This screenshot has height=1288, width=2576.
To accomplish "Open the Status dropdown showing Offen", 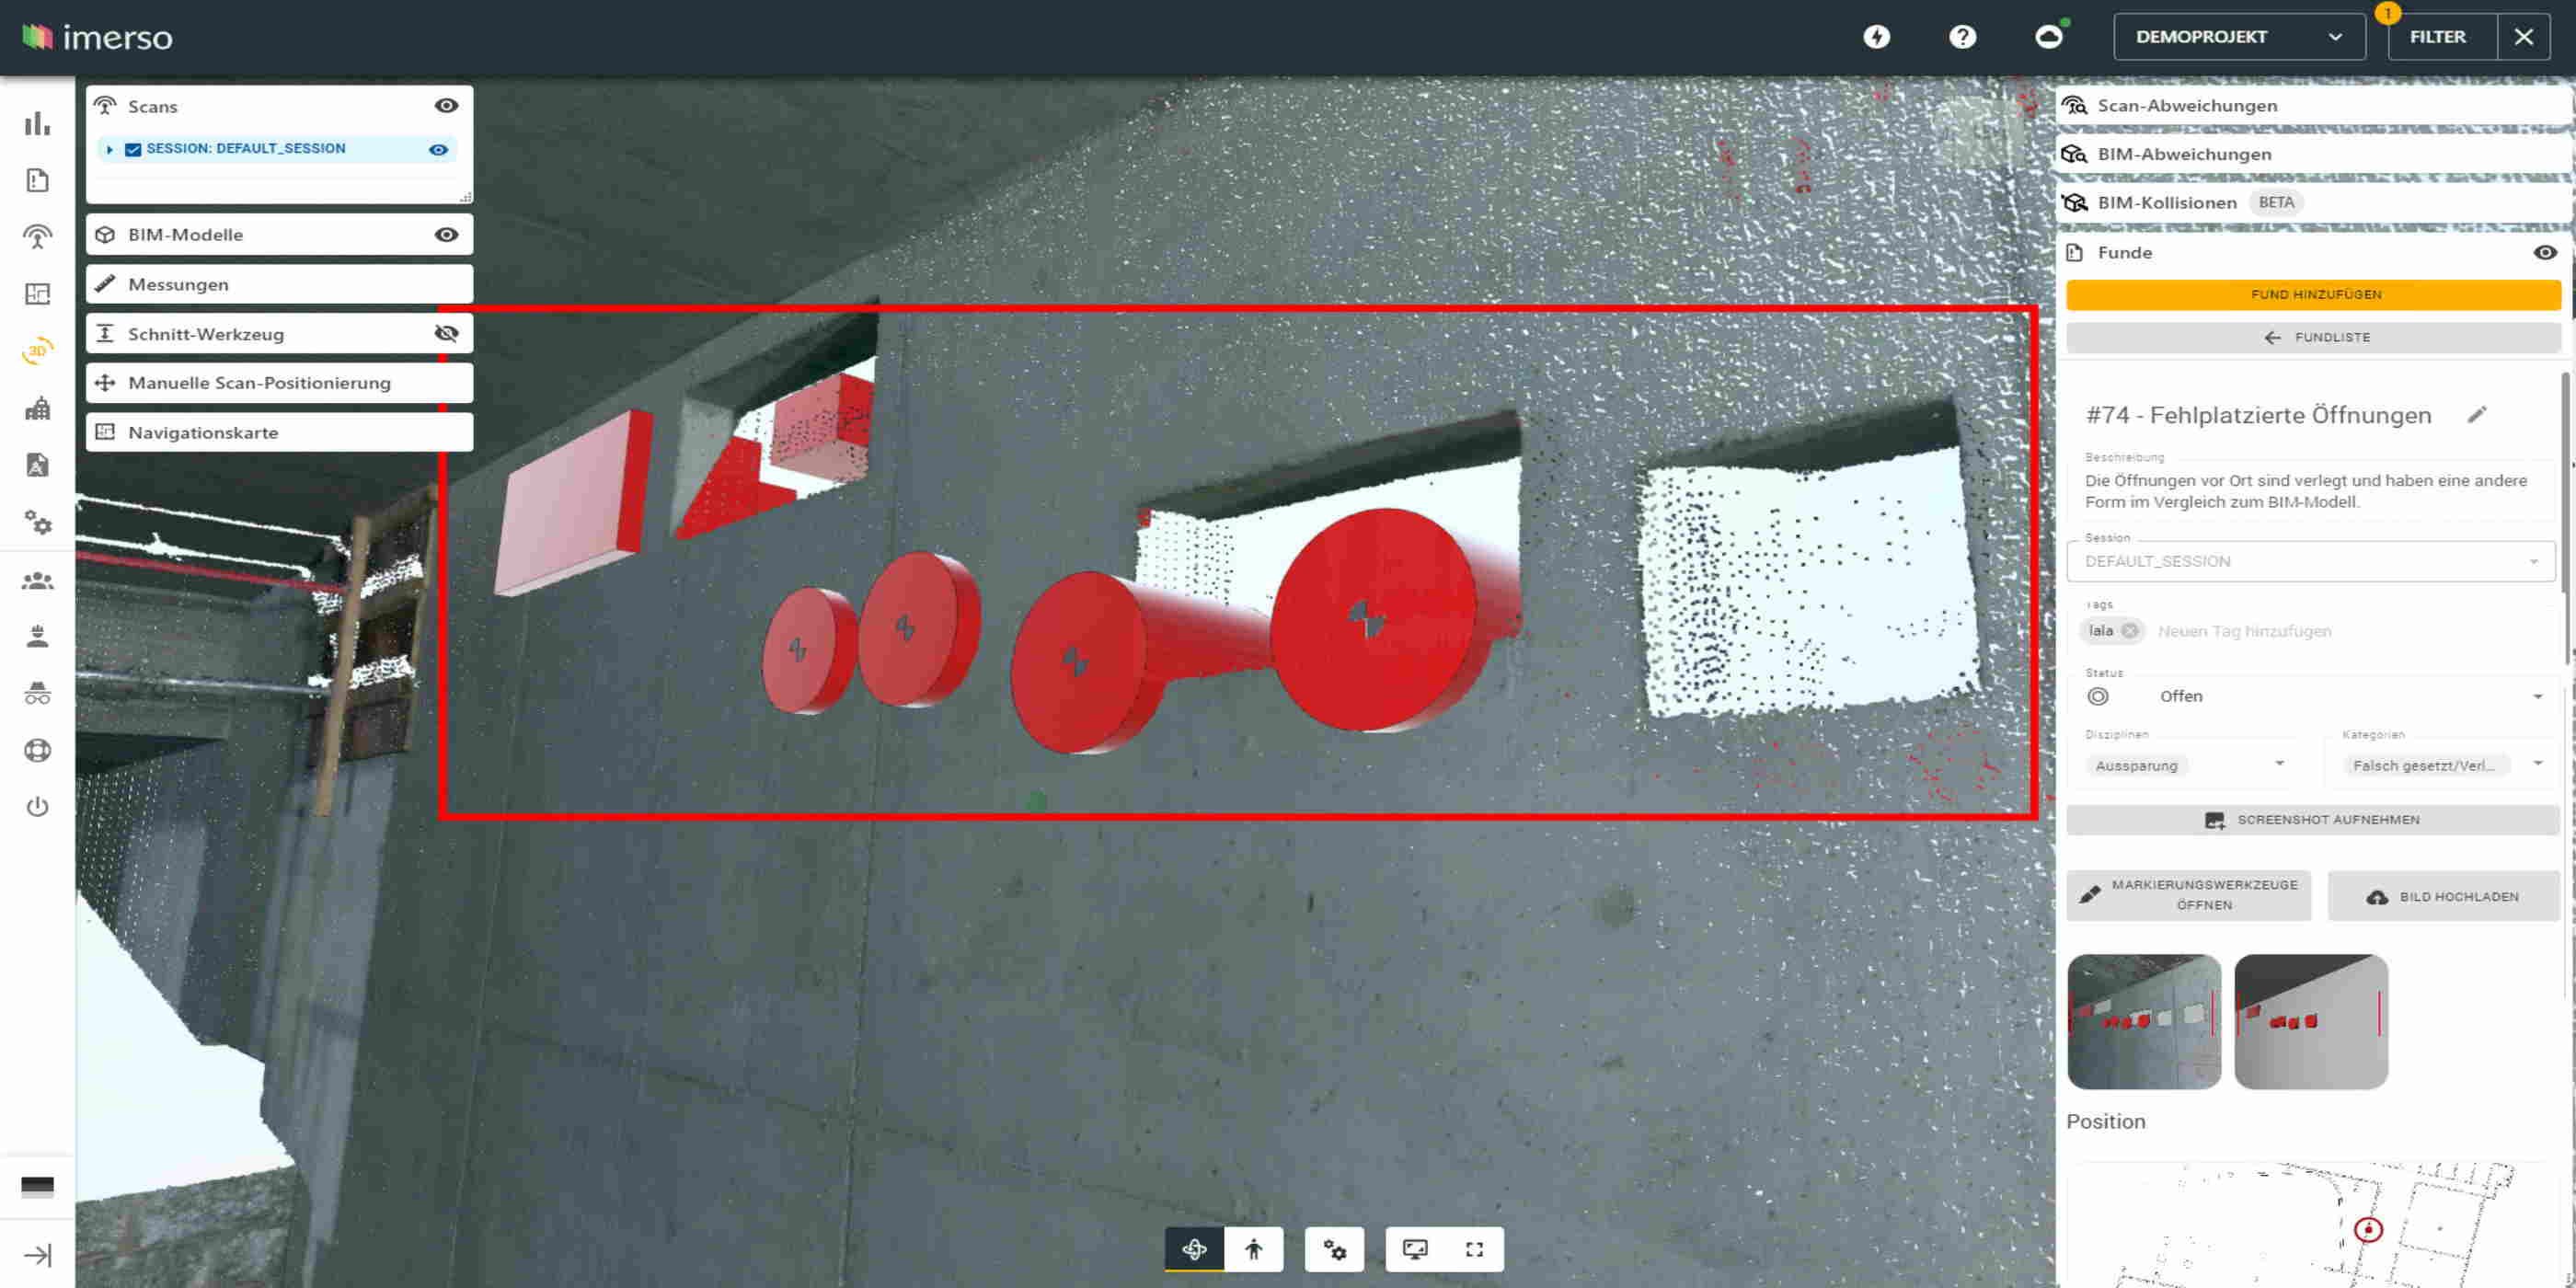I will pos(2538,695).
